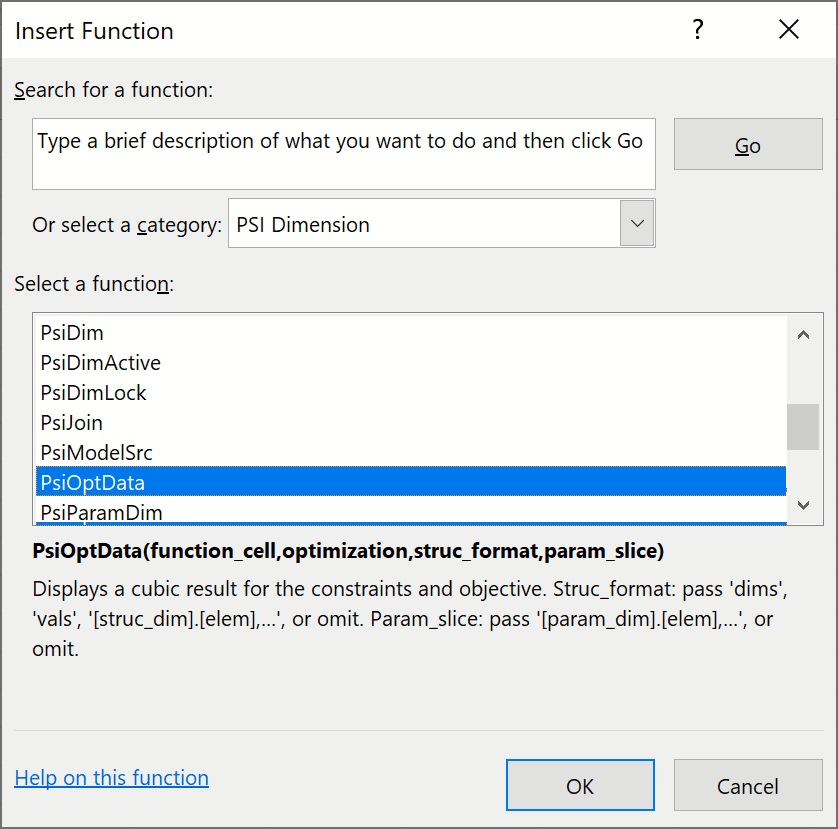Expand the category list dropdown arrow

pos(636,224)
